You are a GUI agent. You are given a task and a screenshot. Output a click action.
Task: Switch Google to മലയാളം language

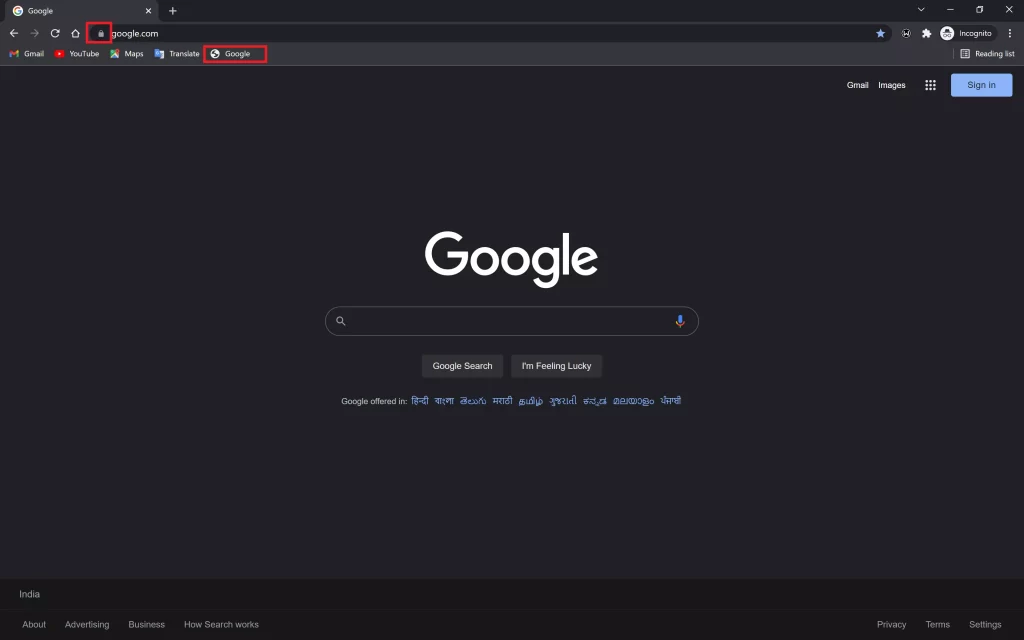click(x=633, y=400)
